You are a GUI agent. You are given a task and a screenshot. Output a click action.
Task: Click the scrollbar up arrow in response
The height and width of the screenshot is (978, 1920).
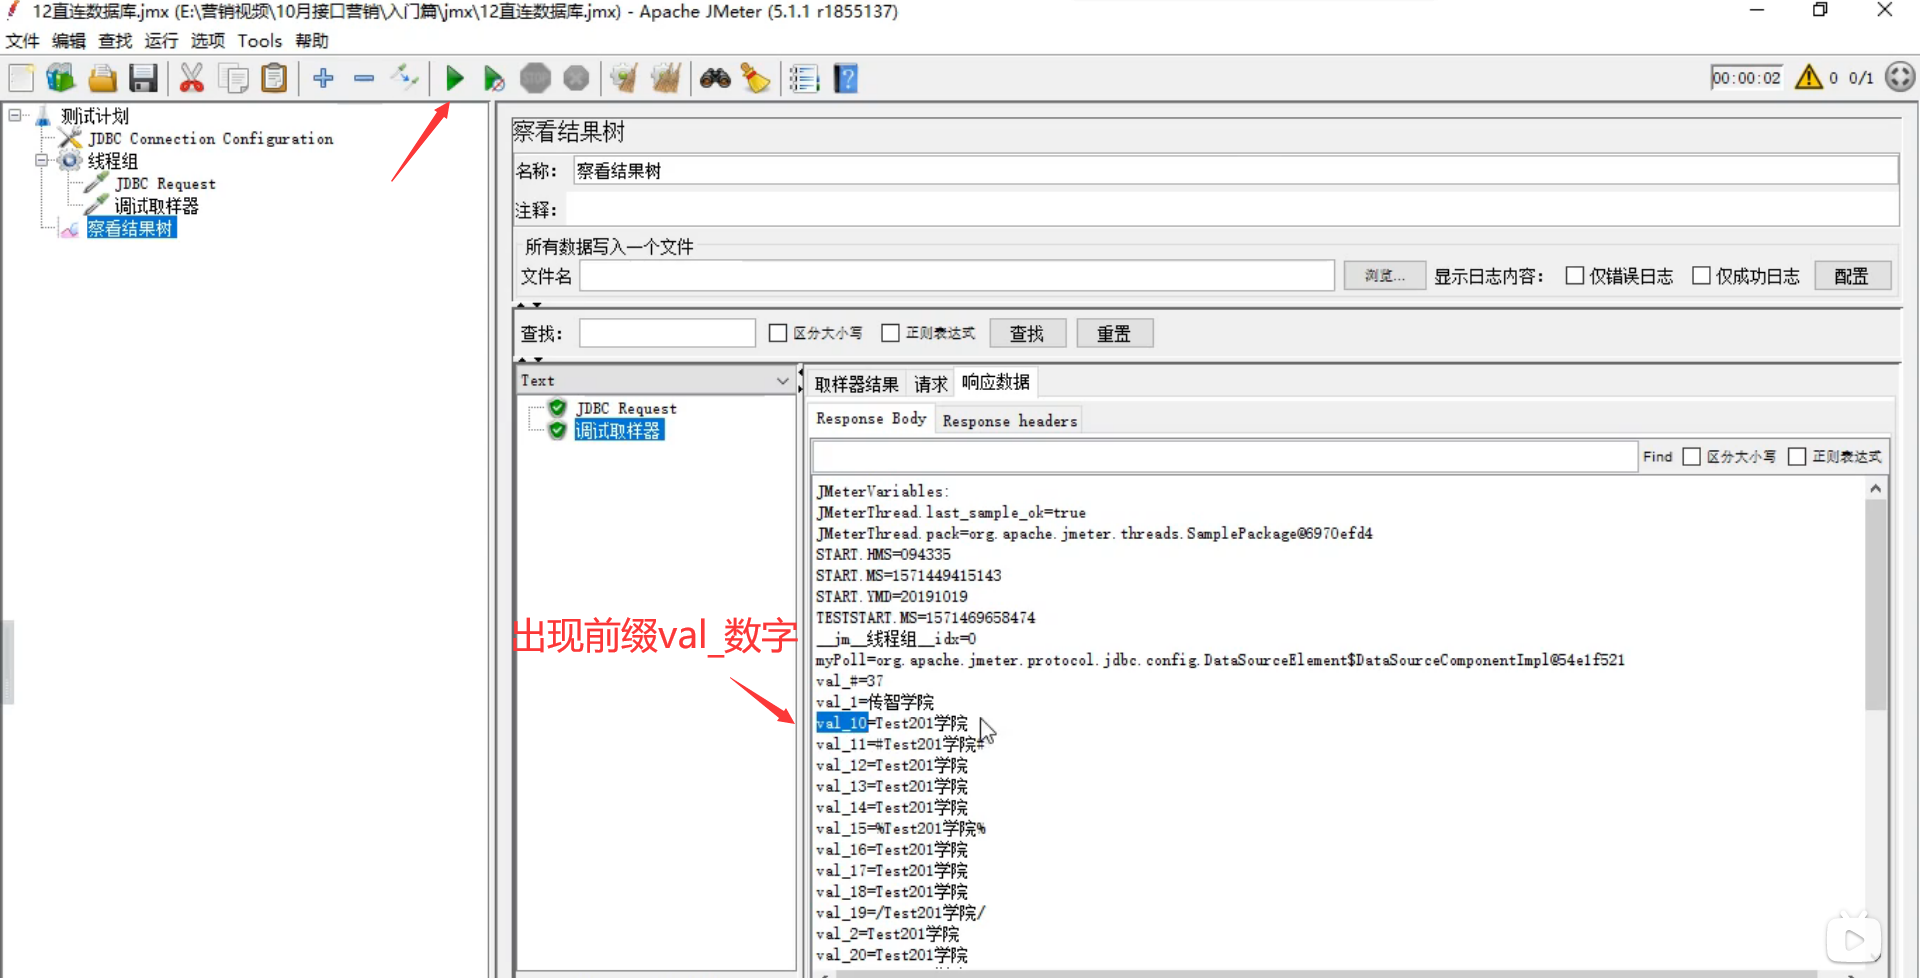click(x=1875, y=489)
